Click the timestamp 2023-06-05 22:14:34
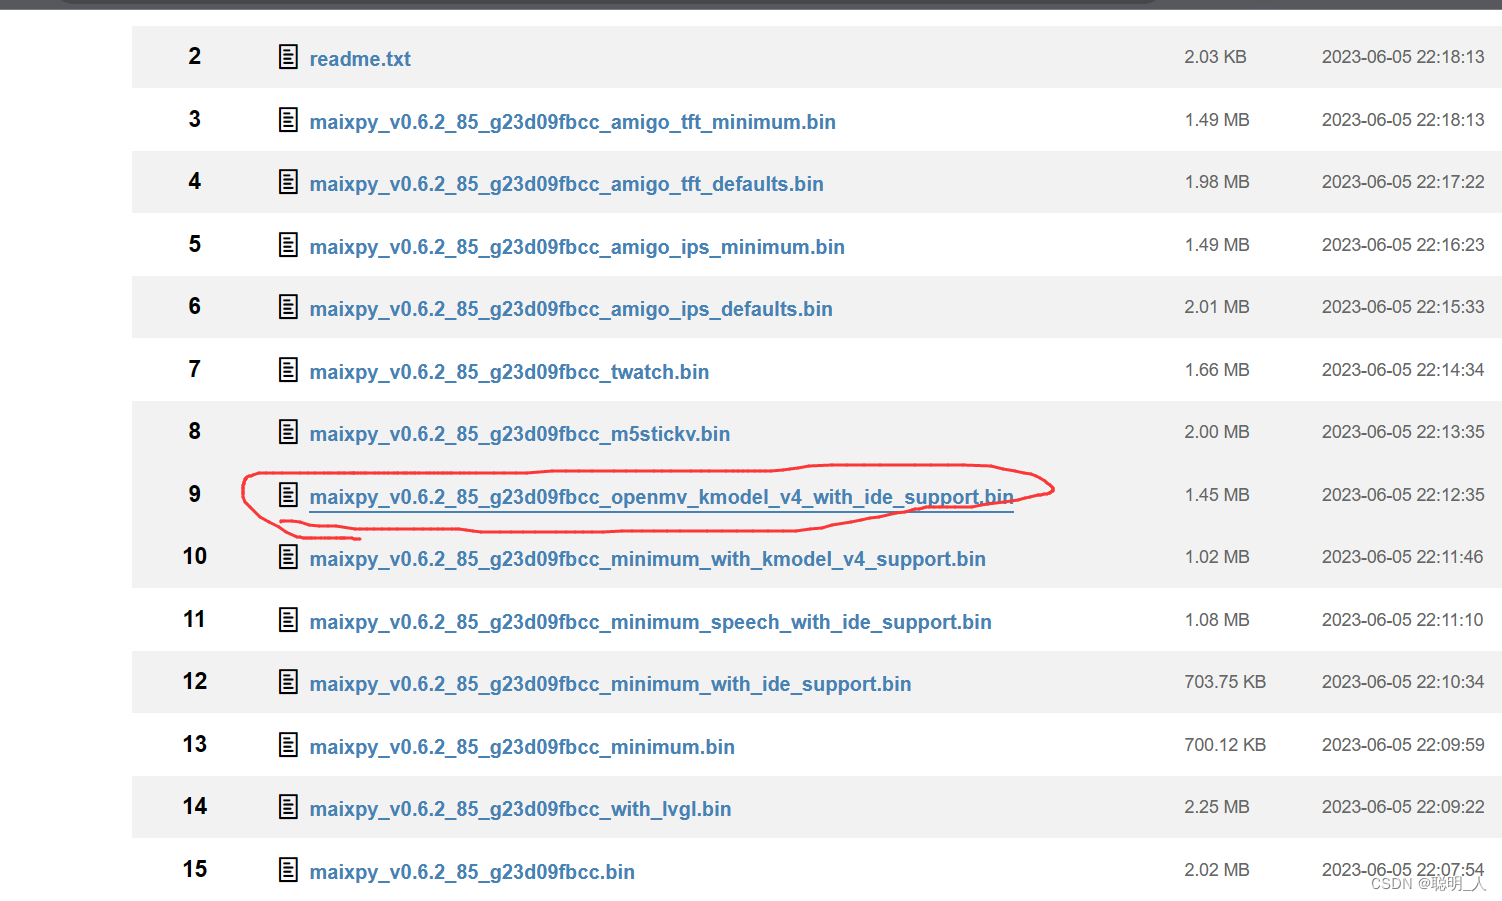1502x901 pixels. [x=1403, y=370]
